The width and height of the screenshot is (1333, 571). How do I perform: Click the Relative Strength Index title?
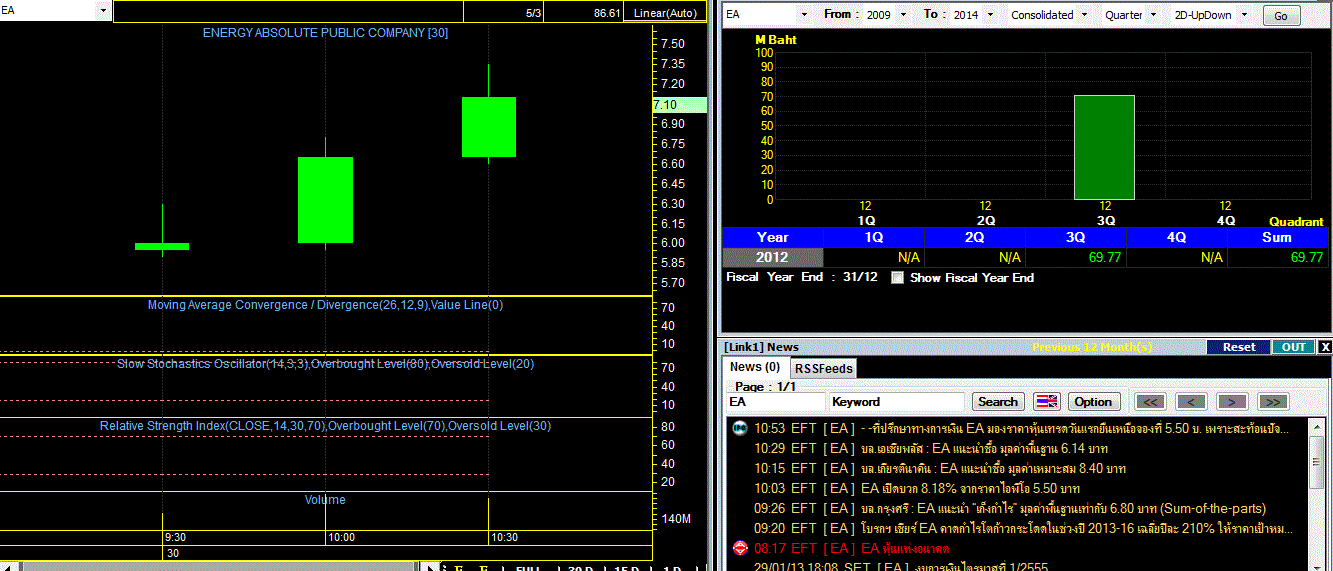[x=325, y=426]
